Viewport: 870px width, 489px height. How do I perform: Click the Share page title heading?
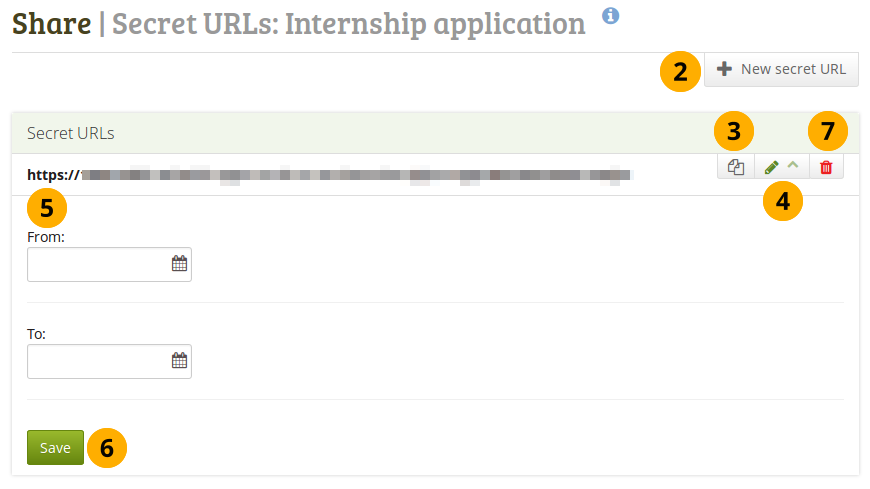tap(51, 24)
